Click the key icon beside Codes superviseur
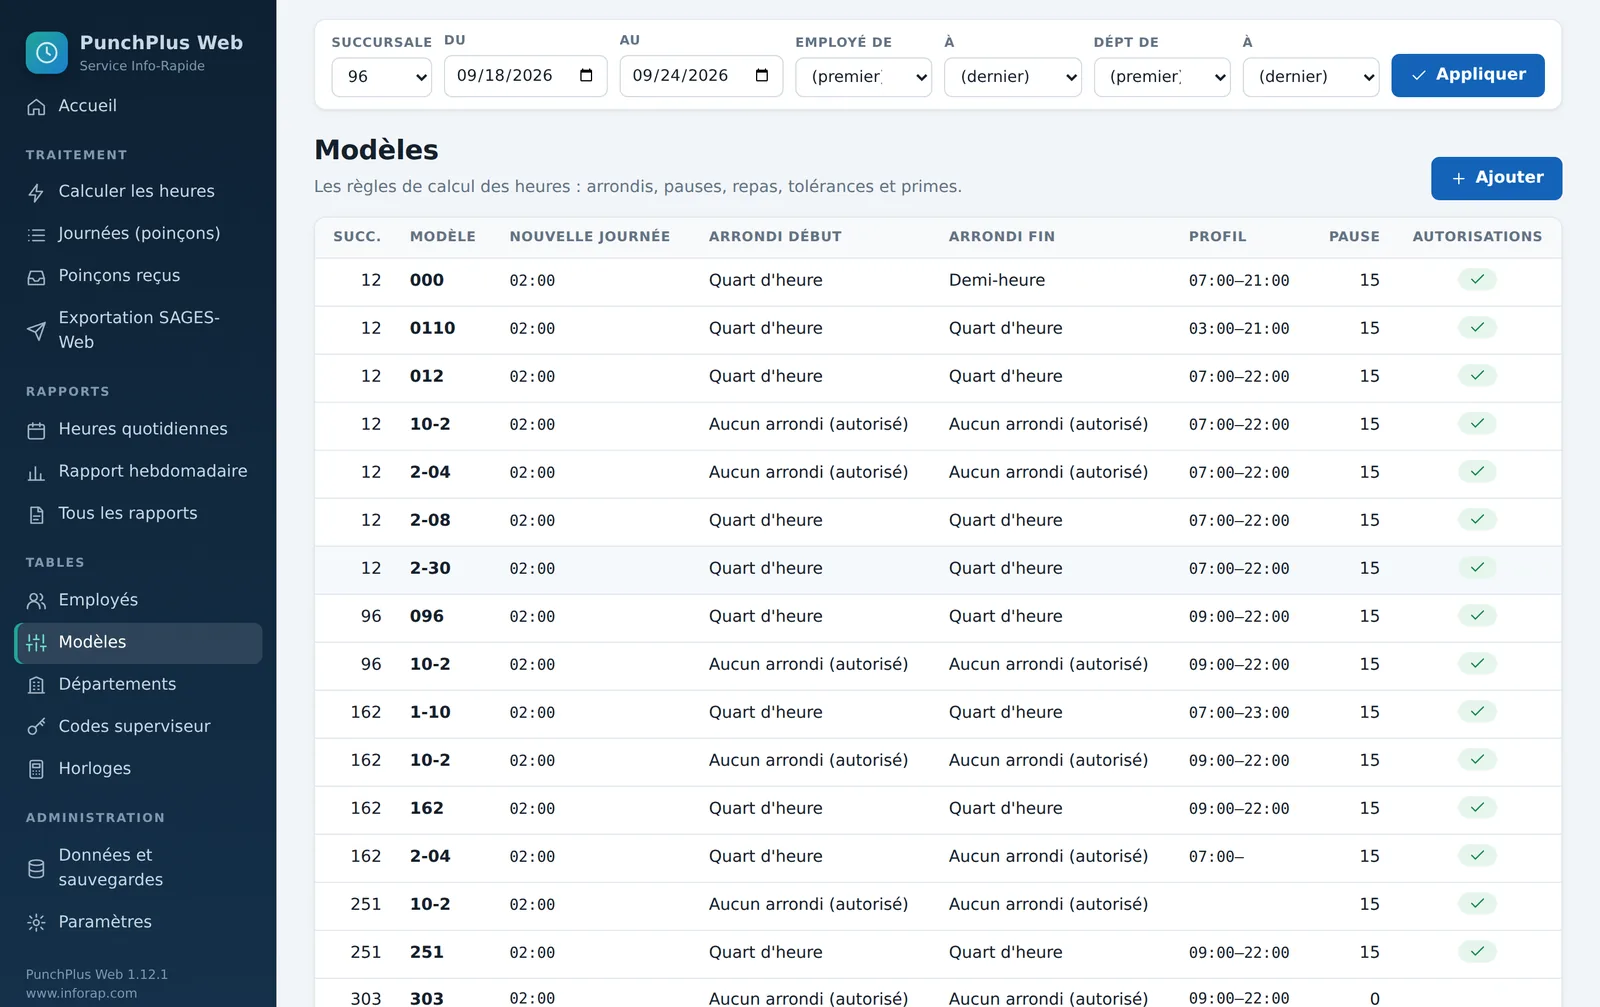The image size is (1600, 1007). [x=36, y=727]
